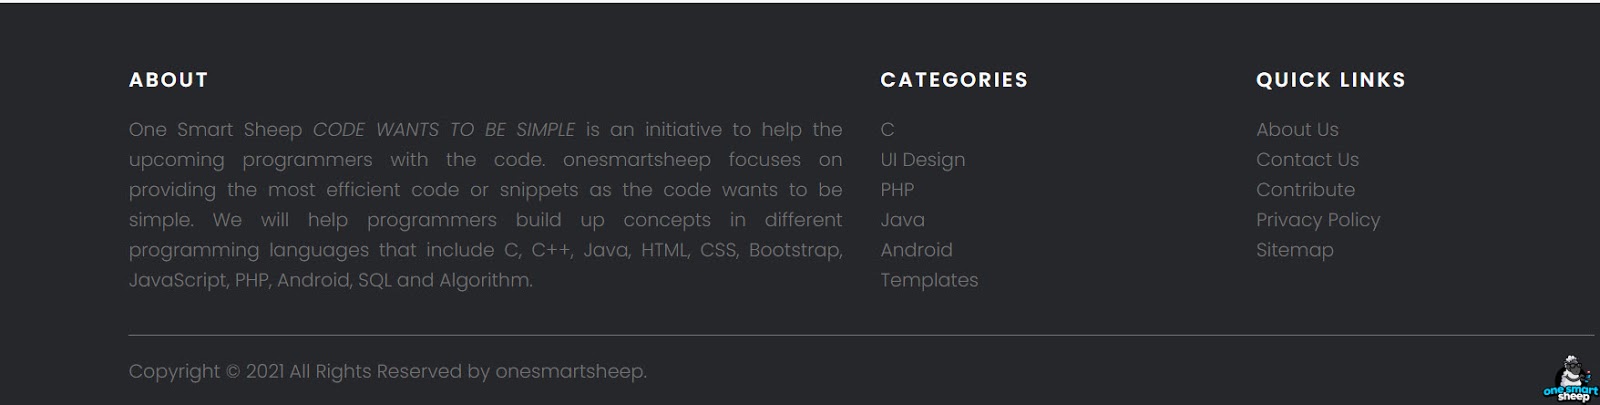Go to the UI Design category

[923, 160]
